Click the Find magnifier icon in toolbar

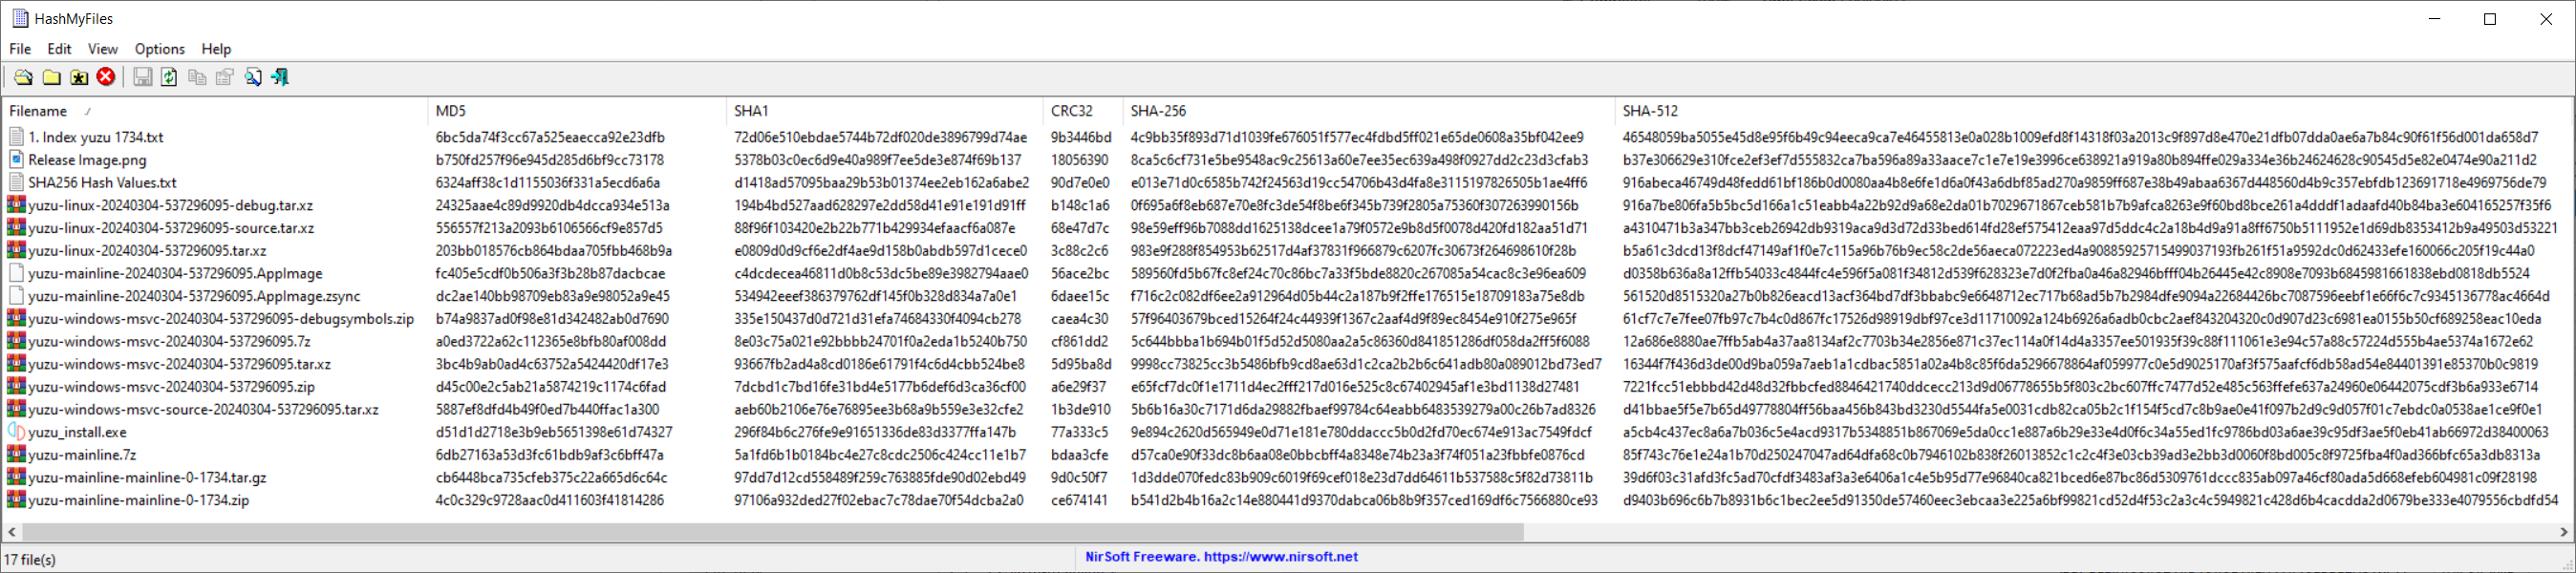[253, 77]
